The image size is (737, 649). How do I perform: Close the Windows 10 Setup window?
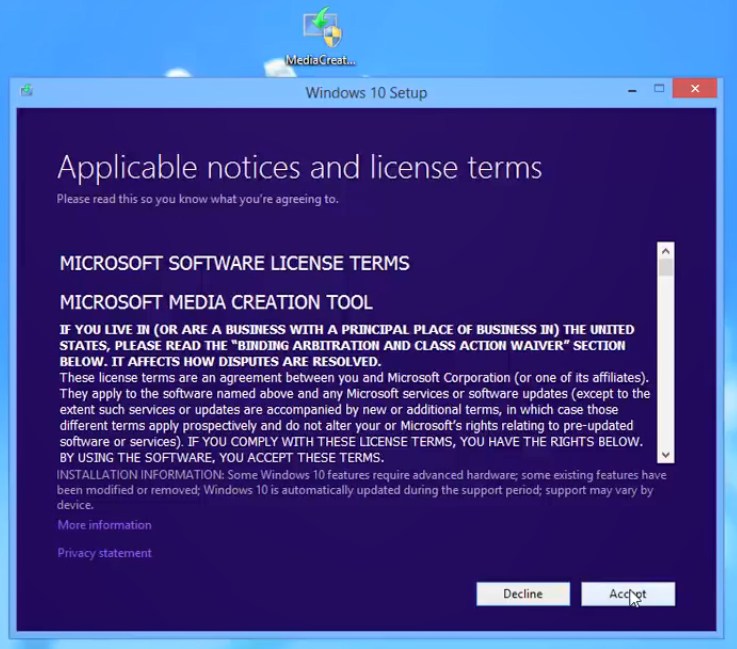tap(694, 91)
